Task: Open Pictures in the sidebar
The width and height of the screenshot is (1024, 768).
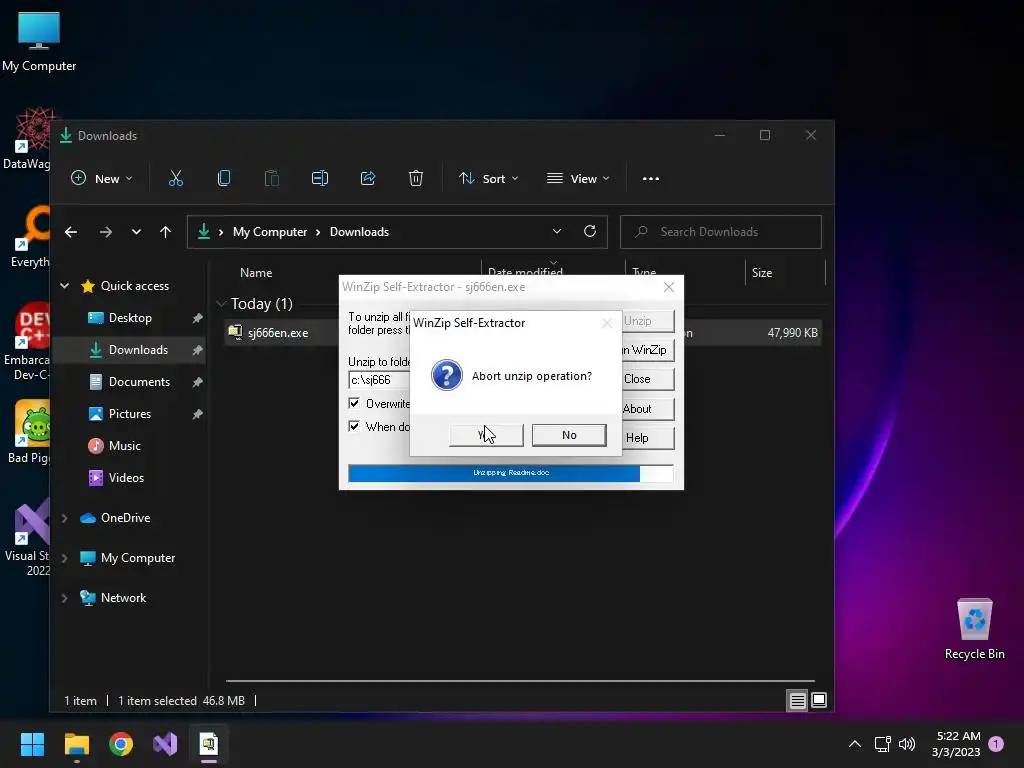Action: pos(129,414)
